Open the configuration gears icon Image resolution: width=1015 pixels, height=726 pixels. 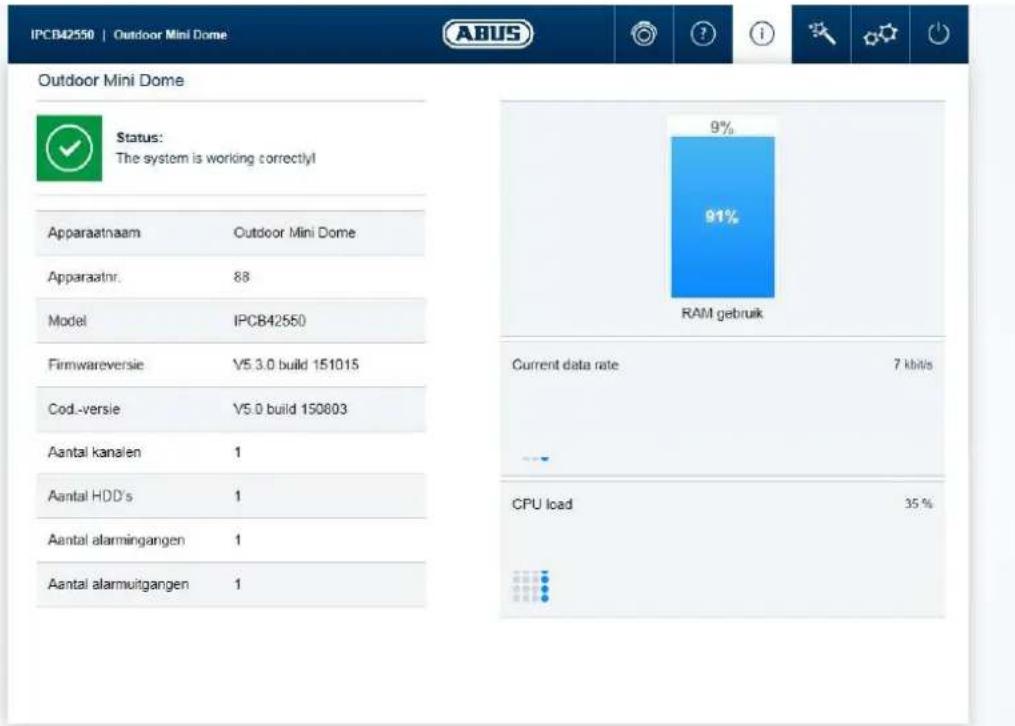(x=880, y=34)
